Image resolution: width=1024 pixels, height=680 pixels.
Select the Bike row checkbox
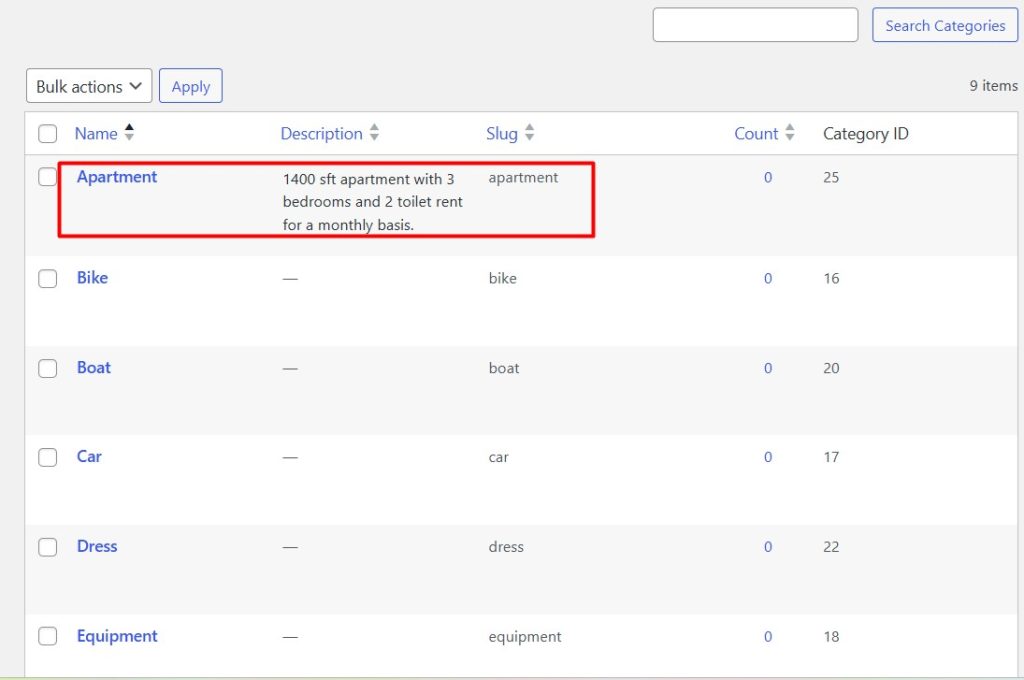click(48, 279)
